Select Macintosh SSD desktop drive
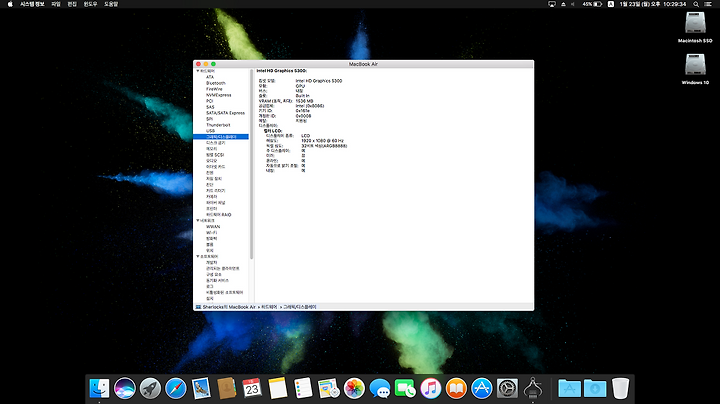 click(695, 27)
